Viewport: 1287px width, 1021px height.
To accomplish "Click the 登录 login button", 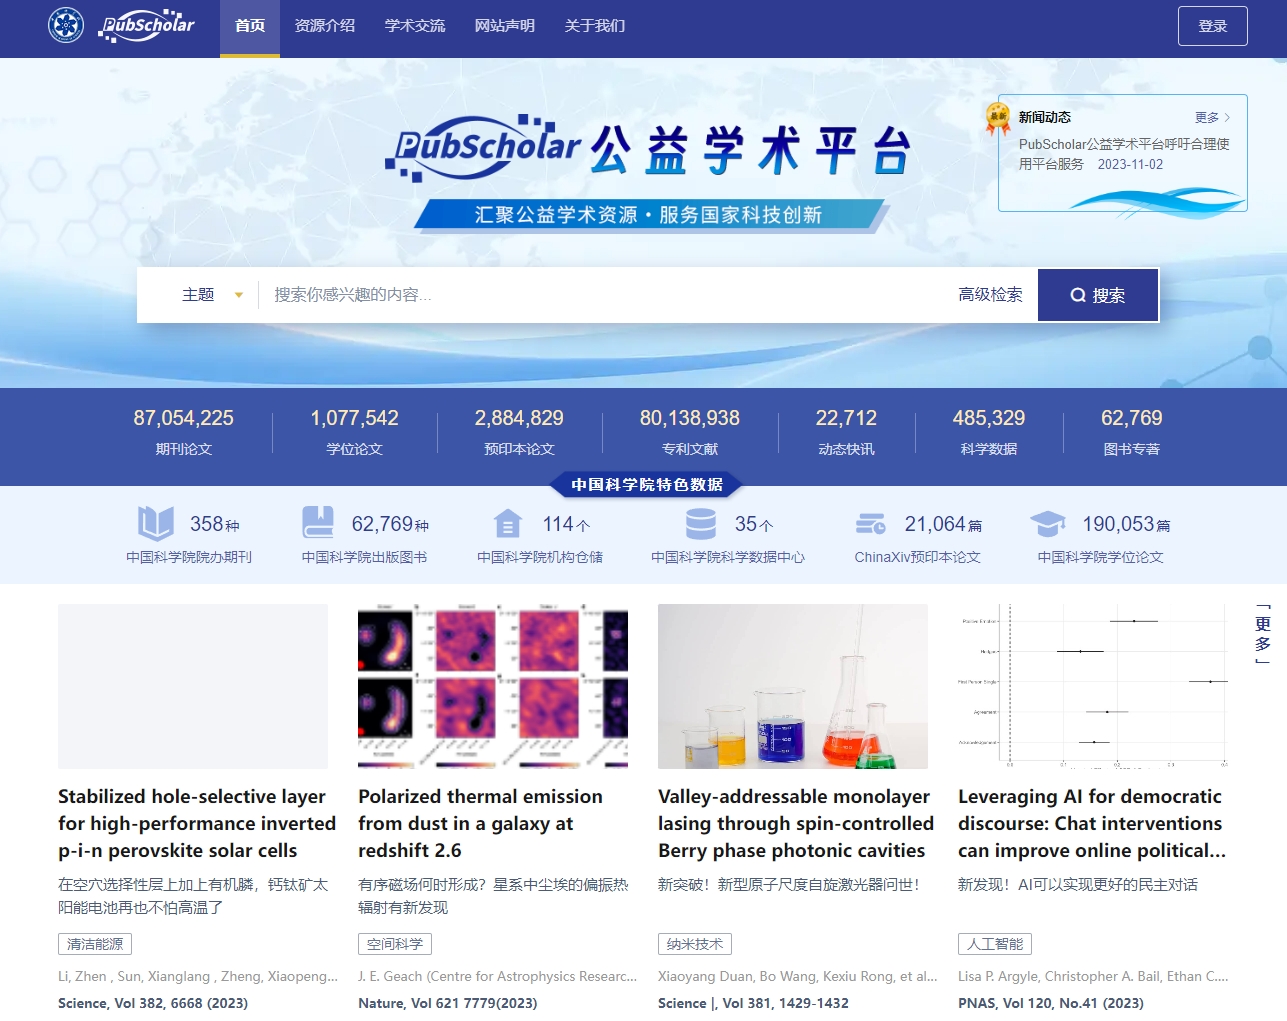I will coord(1213,26).
